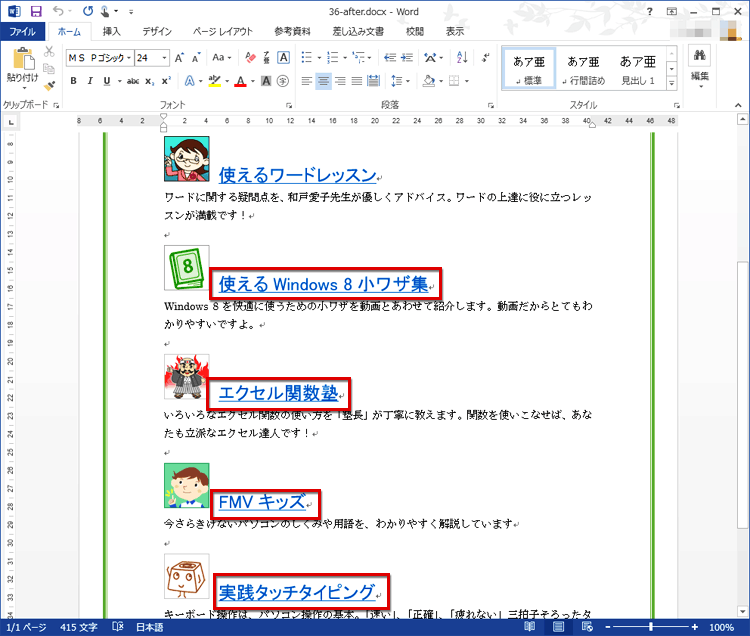Toggle Underline formatting

point(107,81)
